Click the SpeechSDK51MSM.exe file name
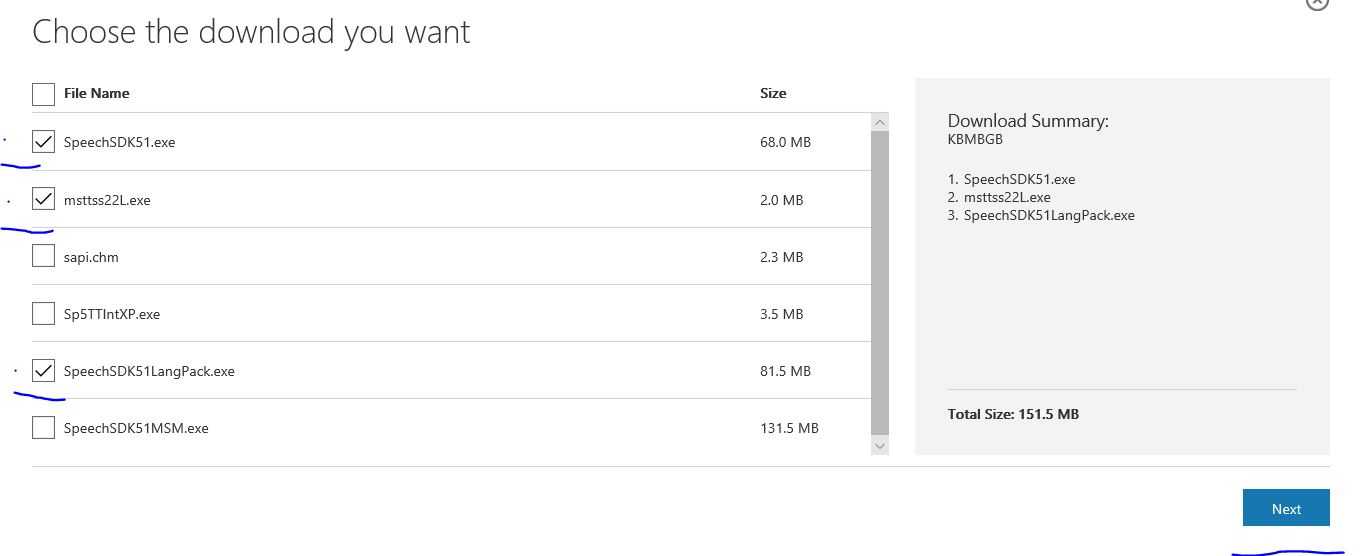Screen dimensions: 1363x556 click(136, 428)
